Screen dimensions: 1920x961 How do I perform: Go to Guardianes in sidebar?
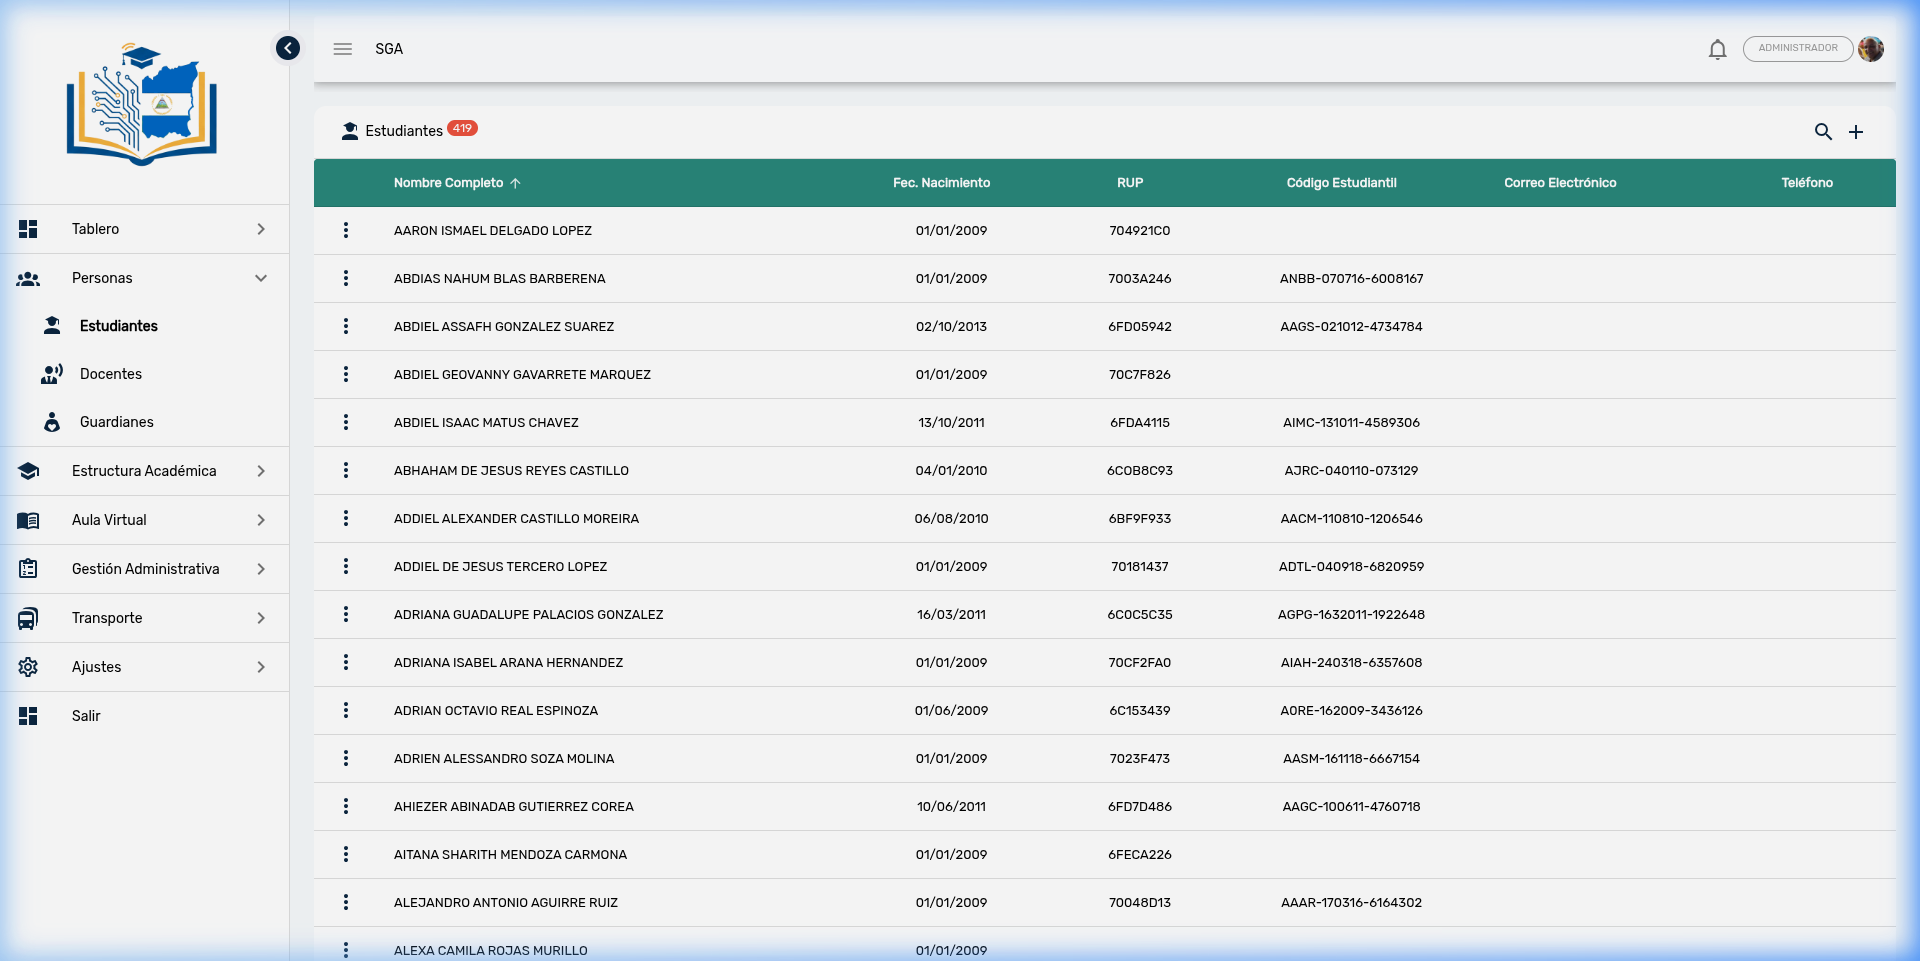pyautogui.click(x=117, y=422)
